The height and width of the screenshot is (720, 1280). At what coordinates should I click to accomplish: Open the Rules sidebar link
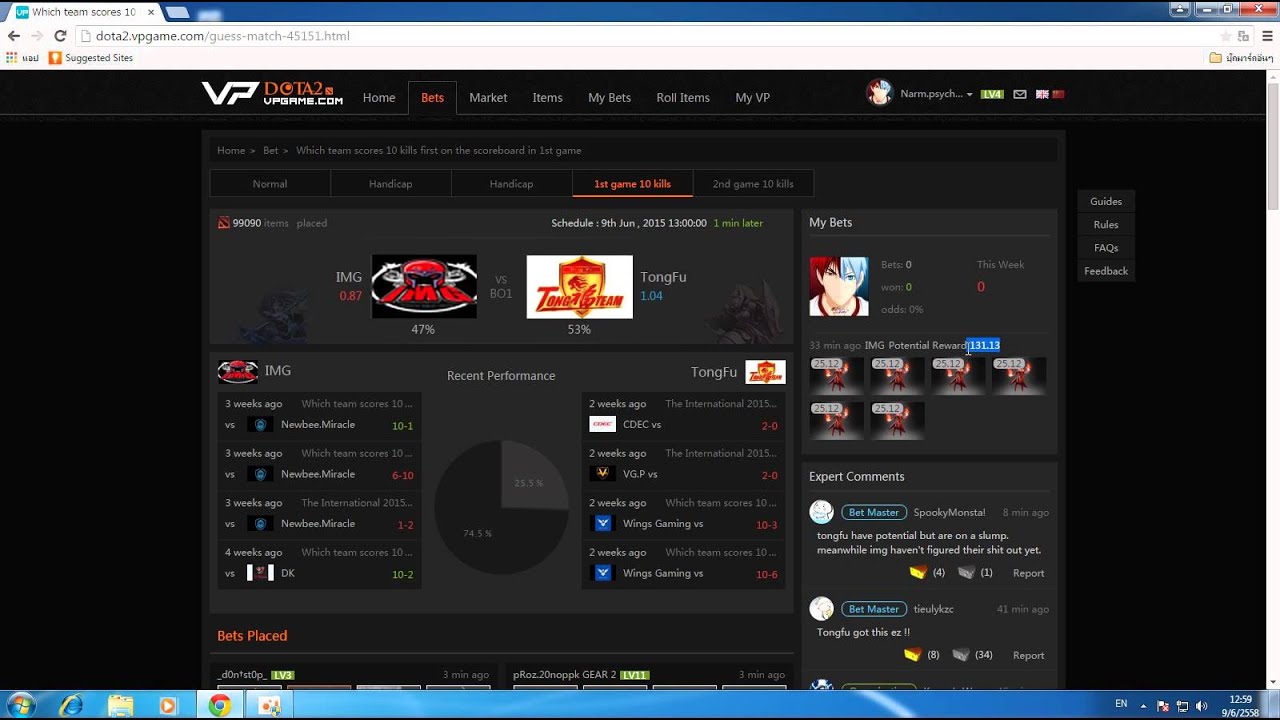coord(1105,224)
